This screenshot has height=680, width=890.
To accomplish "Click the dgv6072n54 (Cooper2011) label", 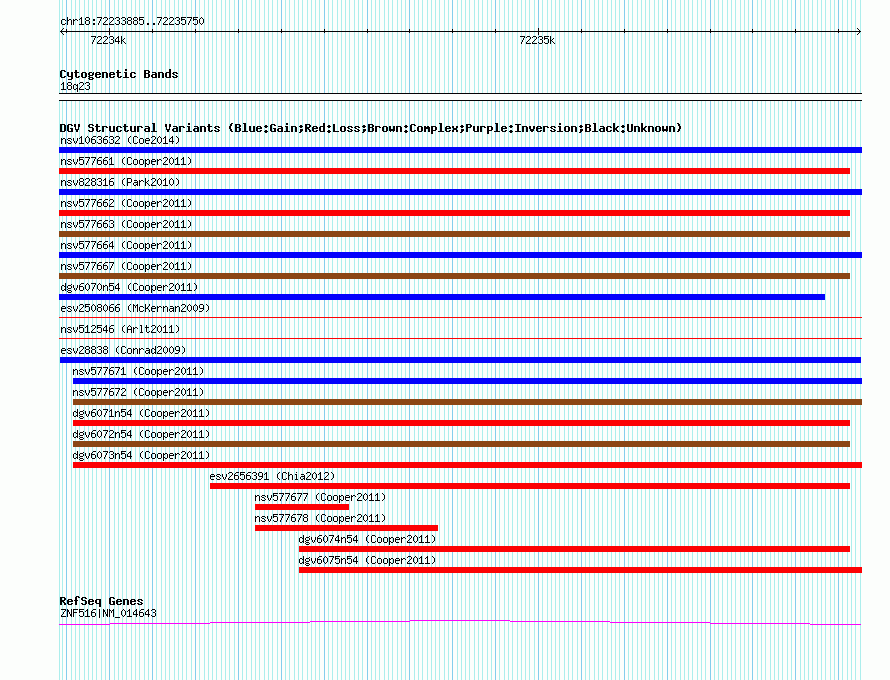I will click(141, 434).
